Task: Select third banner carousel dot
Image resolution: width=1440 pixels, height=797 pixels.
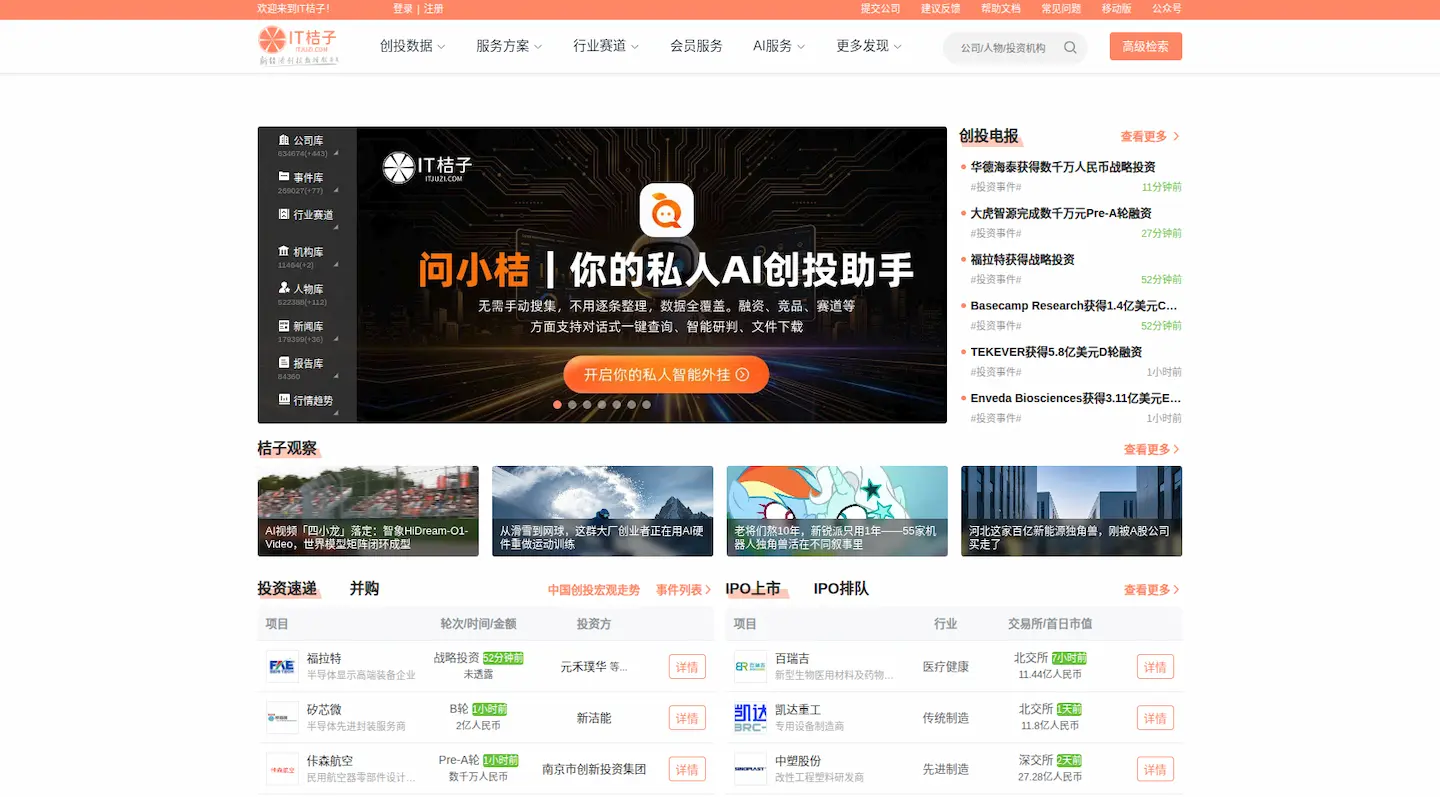Action: (x=587, y=405)
